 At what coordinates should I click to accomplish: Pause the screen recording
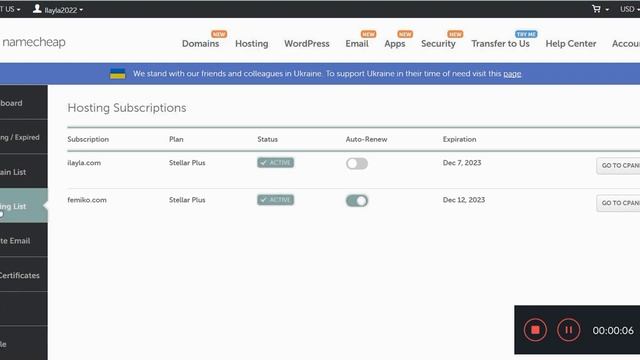pos(568,330)
